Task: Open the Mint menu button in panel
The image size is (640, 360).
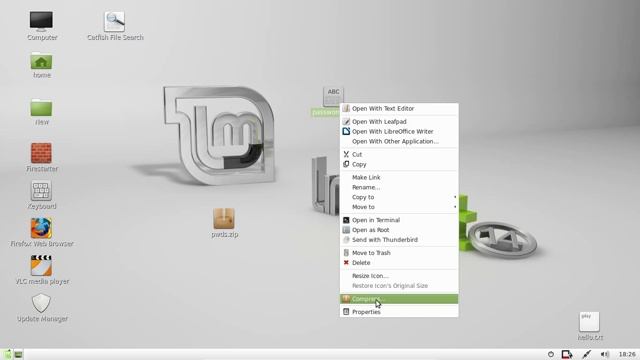Action: [x=7, y=354]
